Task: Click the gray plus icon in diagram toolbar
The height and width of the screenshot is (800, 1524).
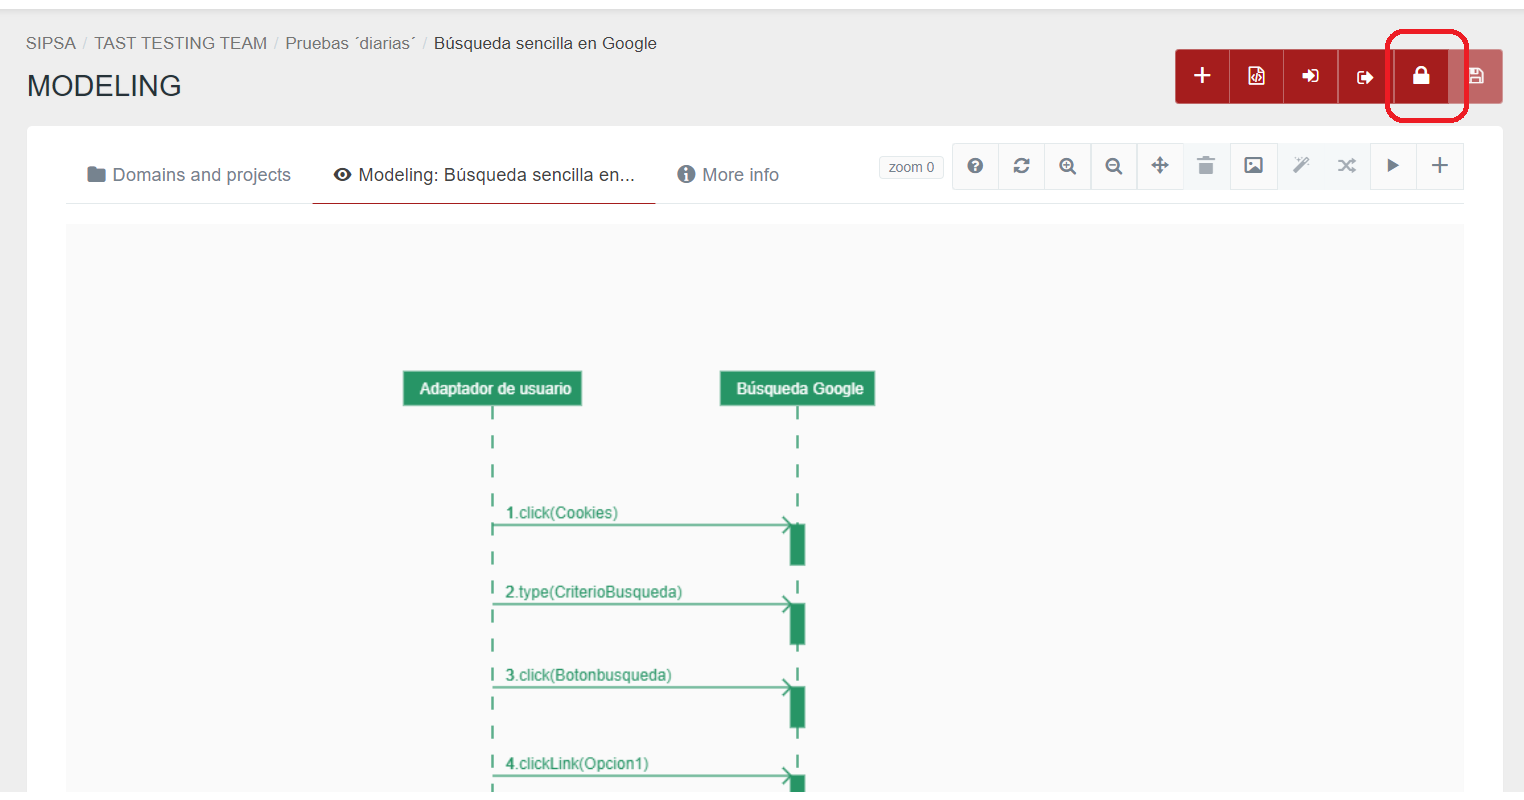Action: click(1439, 166)
